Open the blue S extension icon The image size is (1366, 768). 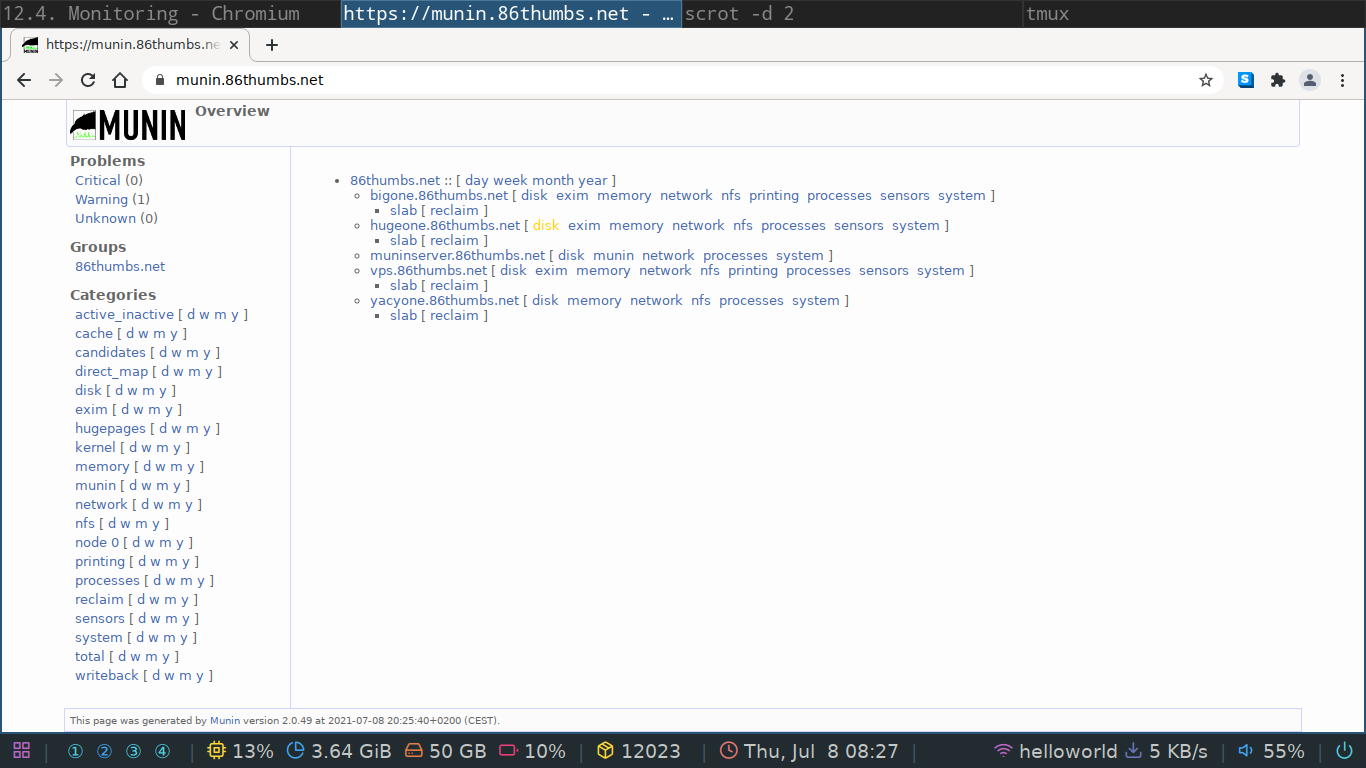coord(1246,80)
